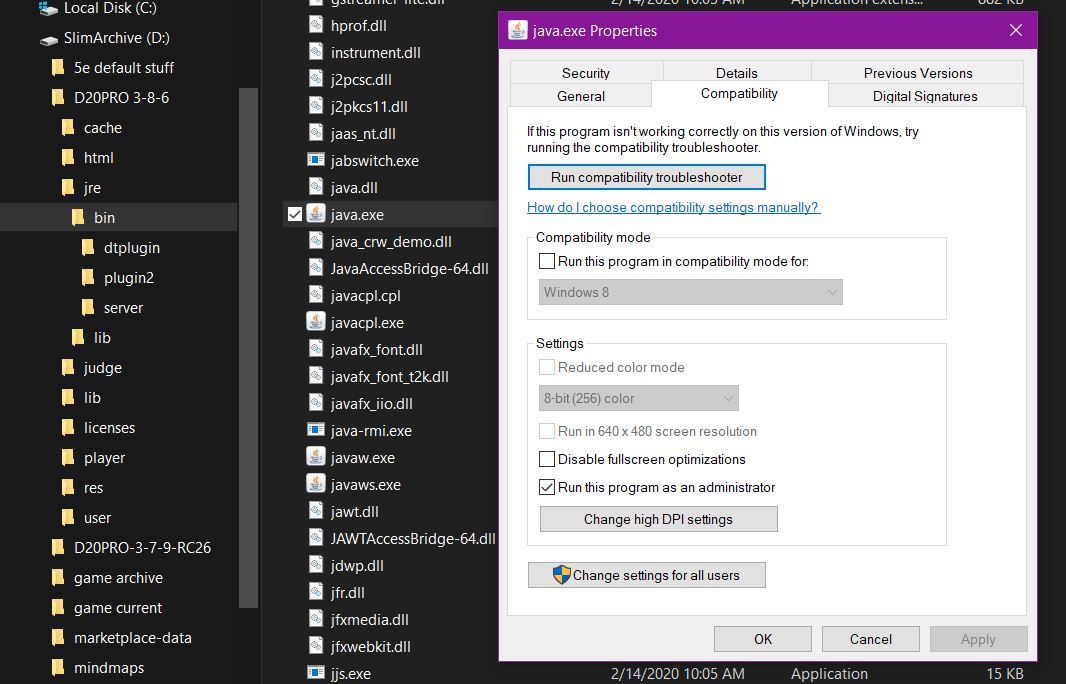
Task: Click the D20PRO 3-8-6 folder icon
Action: 58,98
